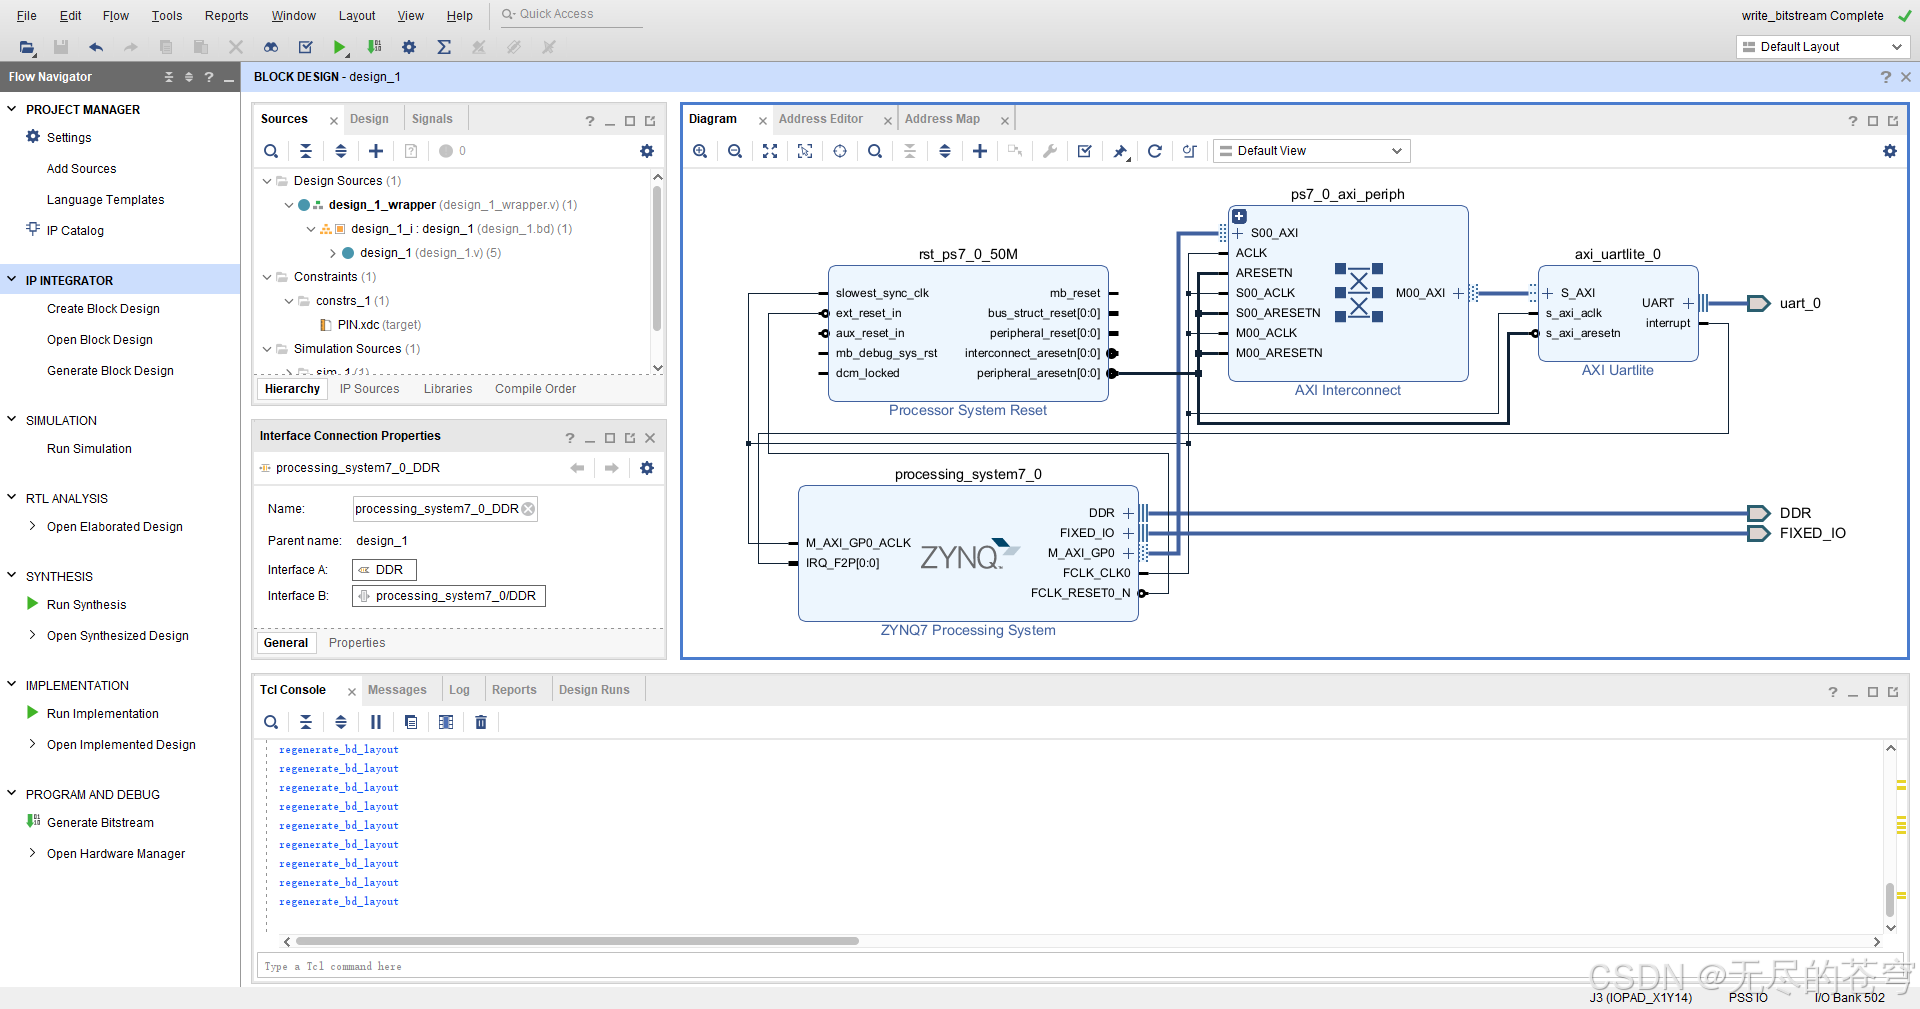Select Properties tab in Interface Connection Properties
This screenshot has height=1009, width=1920.
(357, 643)
